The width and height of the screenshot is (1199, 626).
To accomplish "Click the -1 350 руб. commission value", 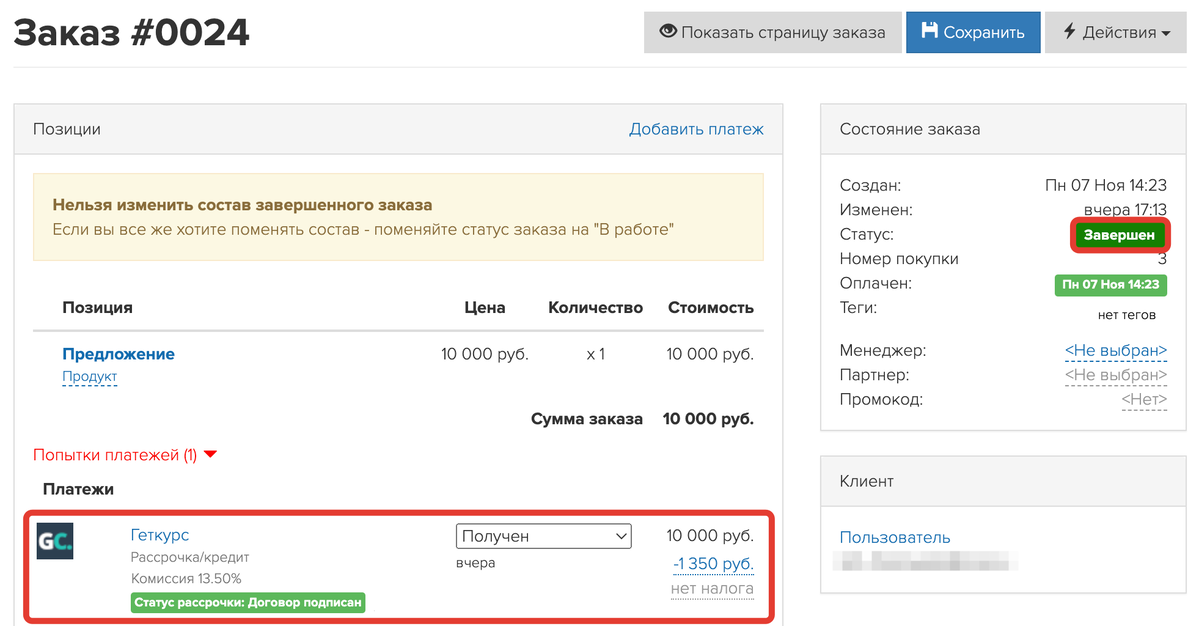I will pyautogui.click(x=713, y=563).
